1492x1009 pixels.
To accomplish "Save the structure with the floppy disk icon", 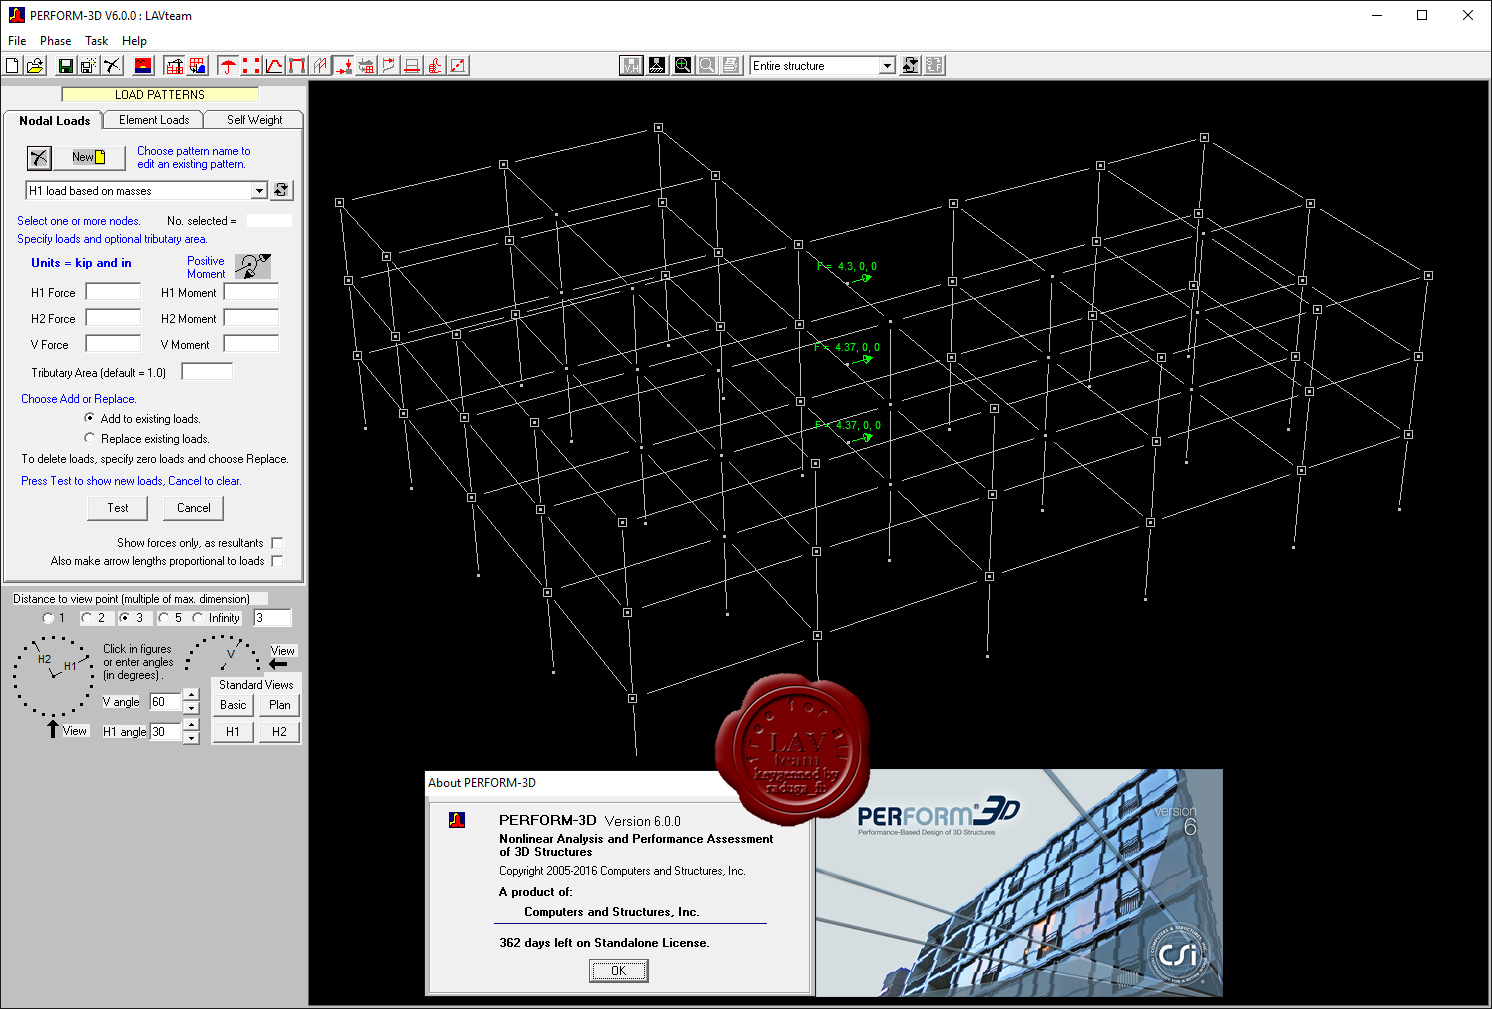I will 65,66.
